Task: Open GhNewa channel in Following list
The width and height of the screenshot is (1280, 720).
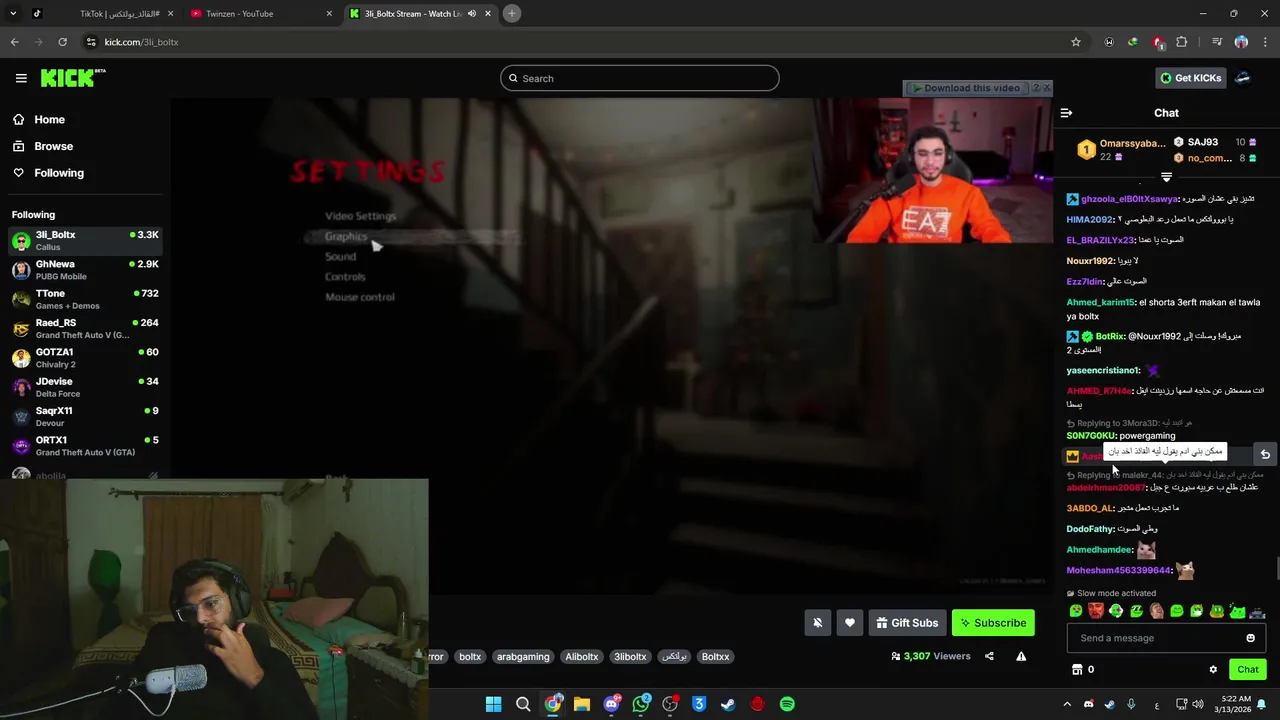Action: point(85,270)
